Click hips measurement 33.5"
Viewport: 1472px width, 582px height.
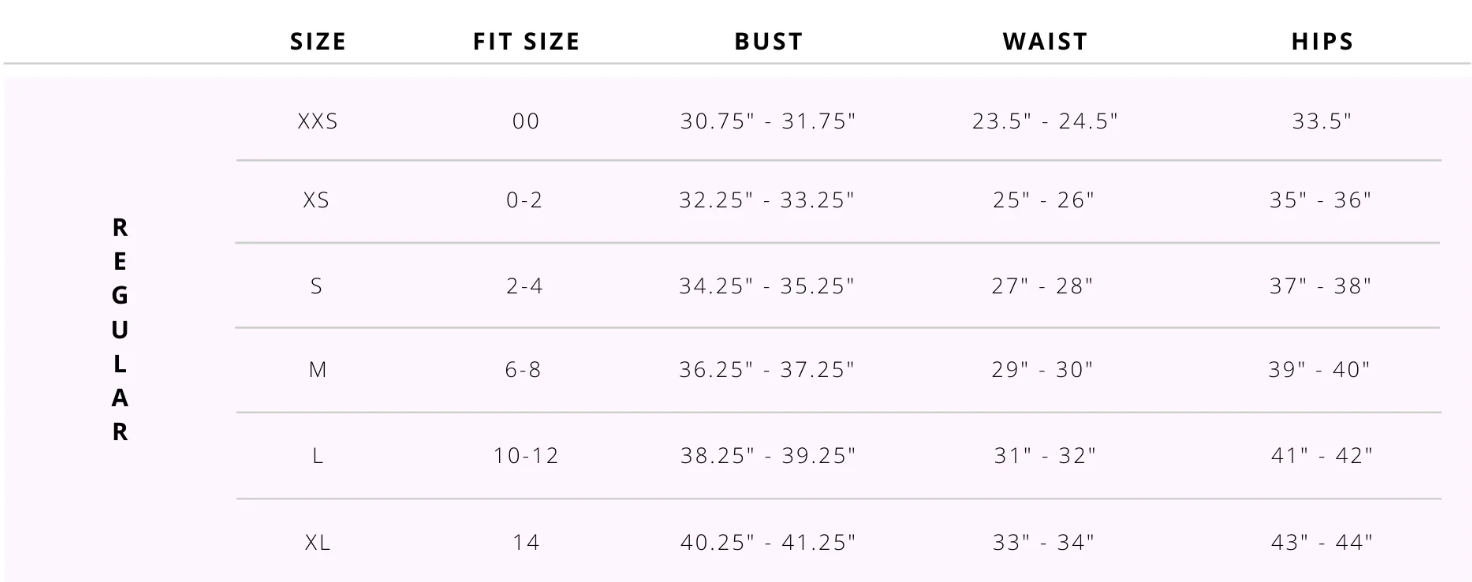[1322, 122]
